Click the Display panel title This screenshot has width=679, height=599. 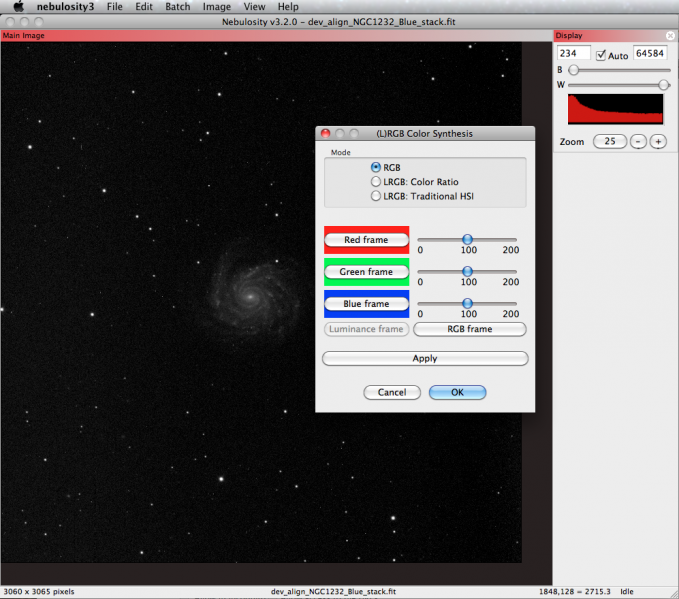(569, 36)
